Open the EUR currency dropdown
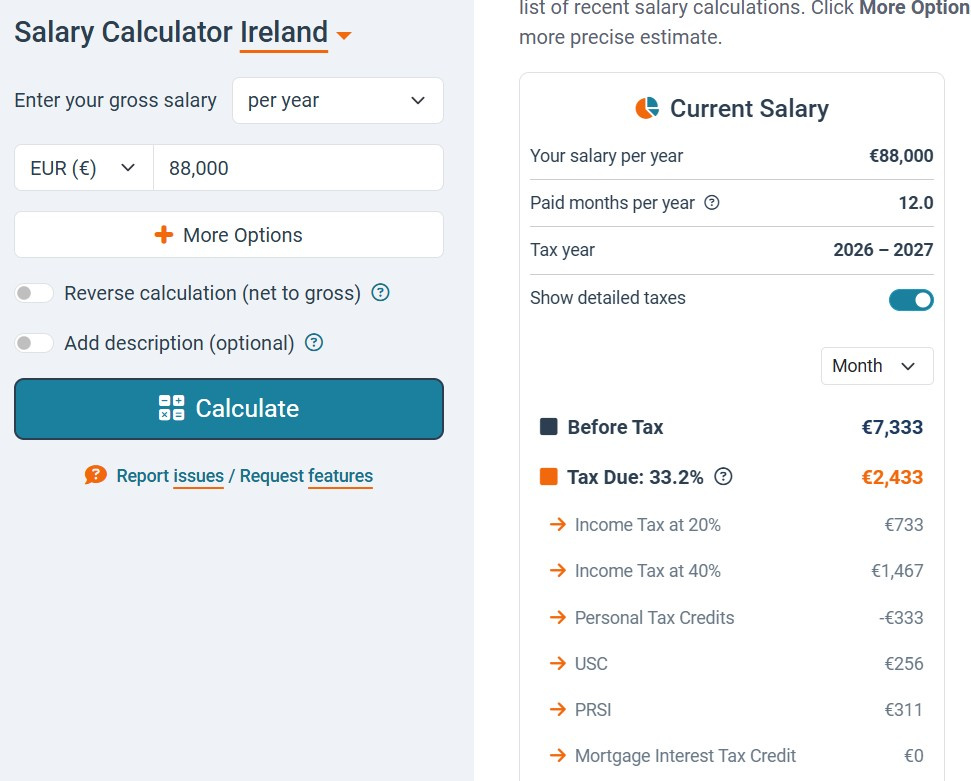The image size is (971, 781). tap(83, 168)
